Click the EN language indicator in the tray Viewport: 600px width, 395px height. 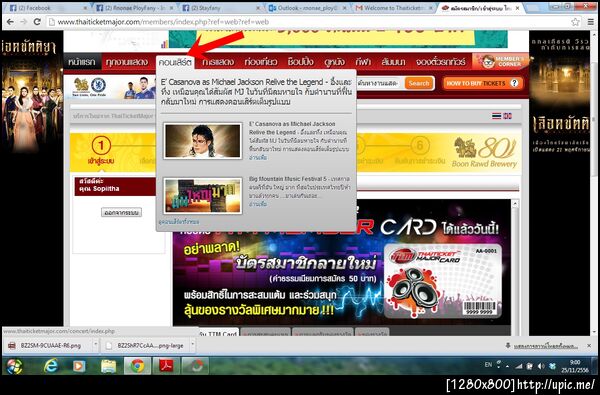488,365
